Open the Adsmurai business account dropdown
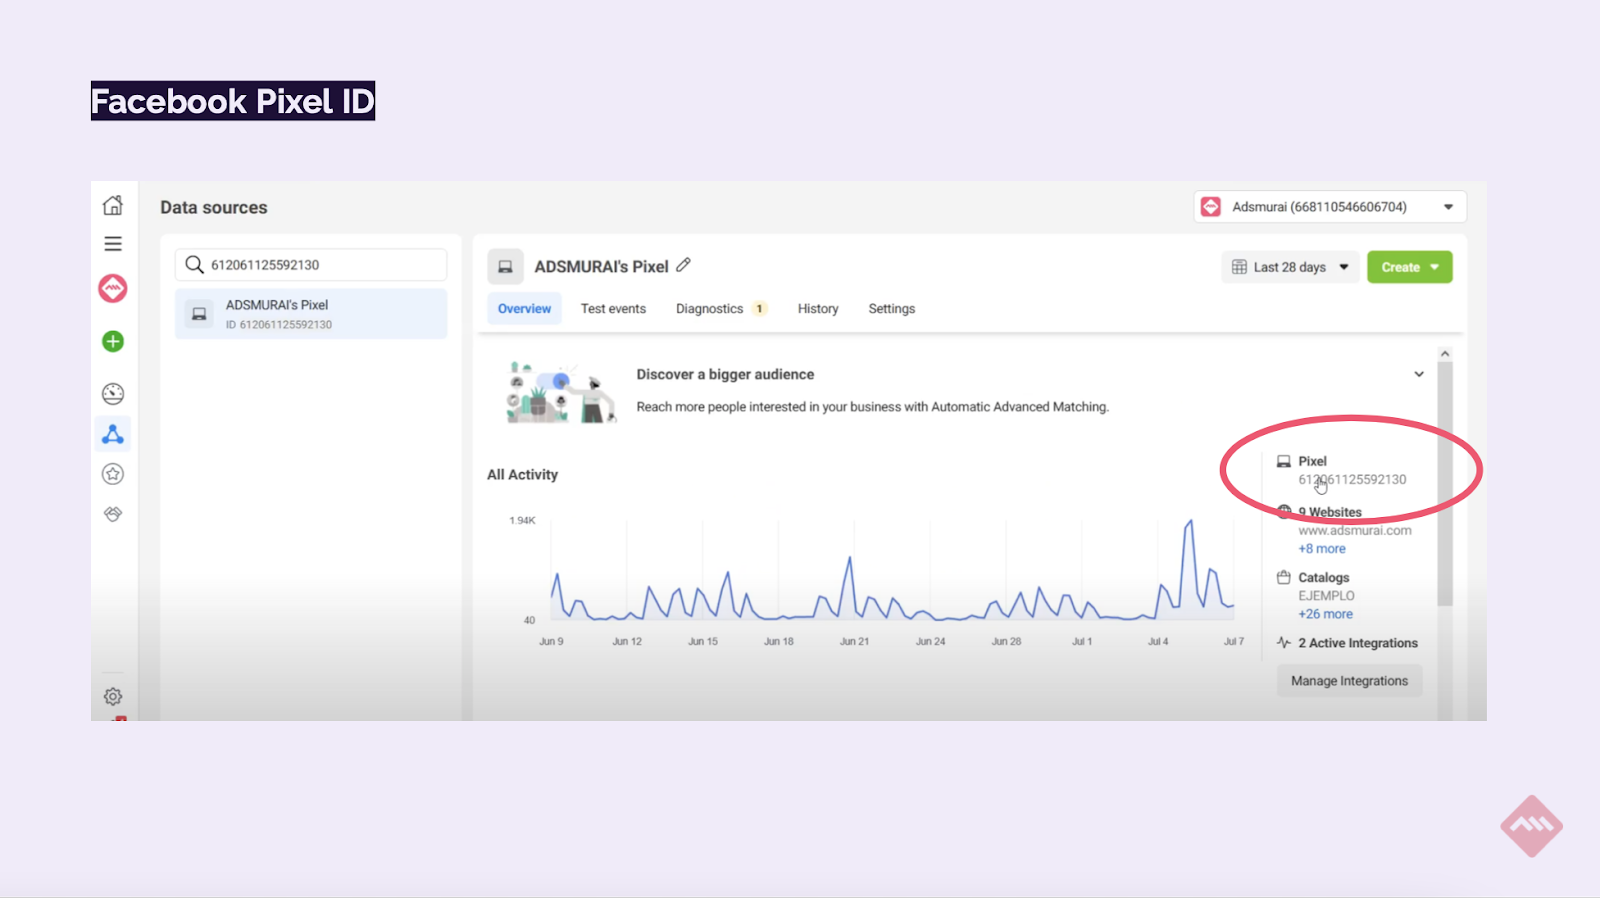This screenshot has height=898, width=1600. [1330, 207]
